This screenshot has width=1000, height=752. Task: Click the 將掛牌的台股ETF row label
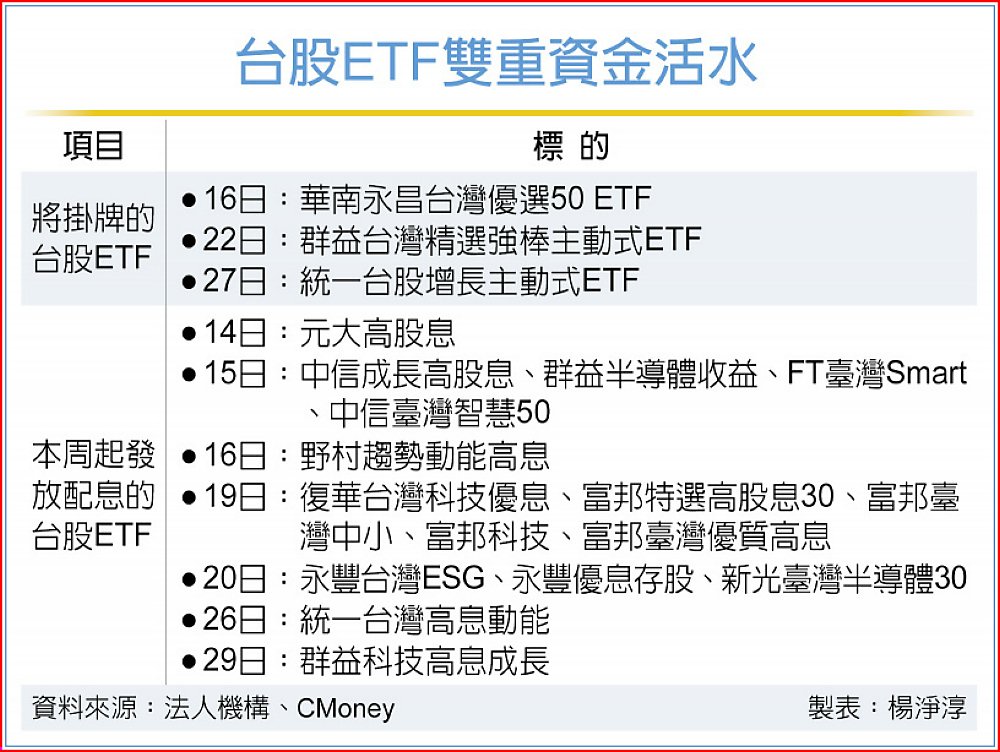pos(93,239)
